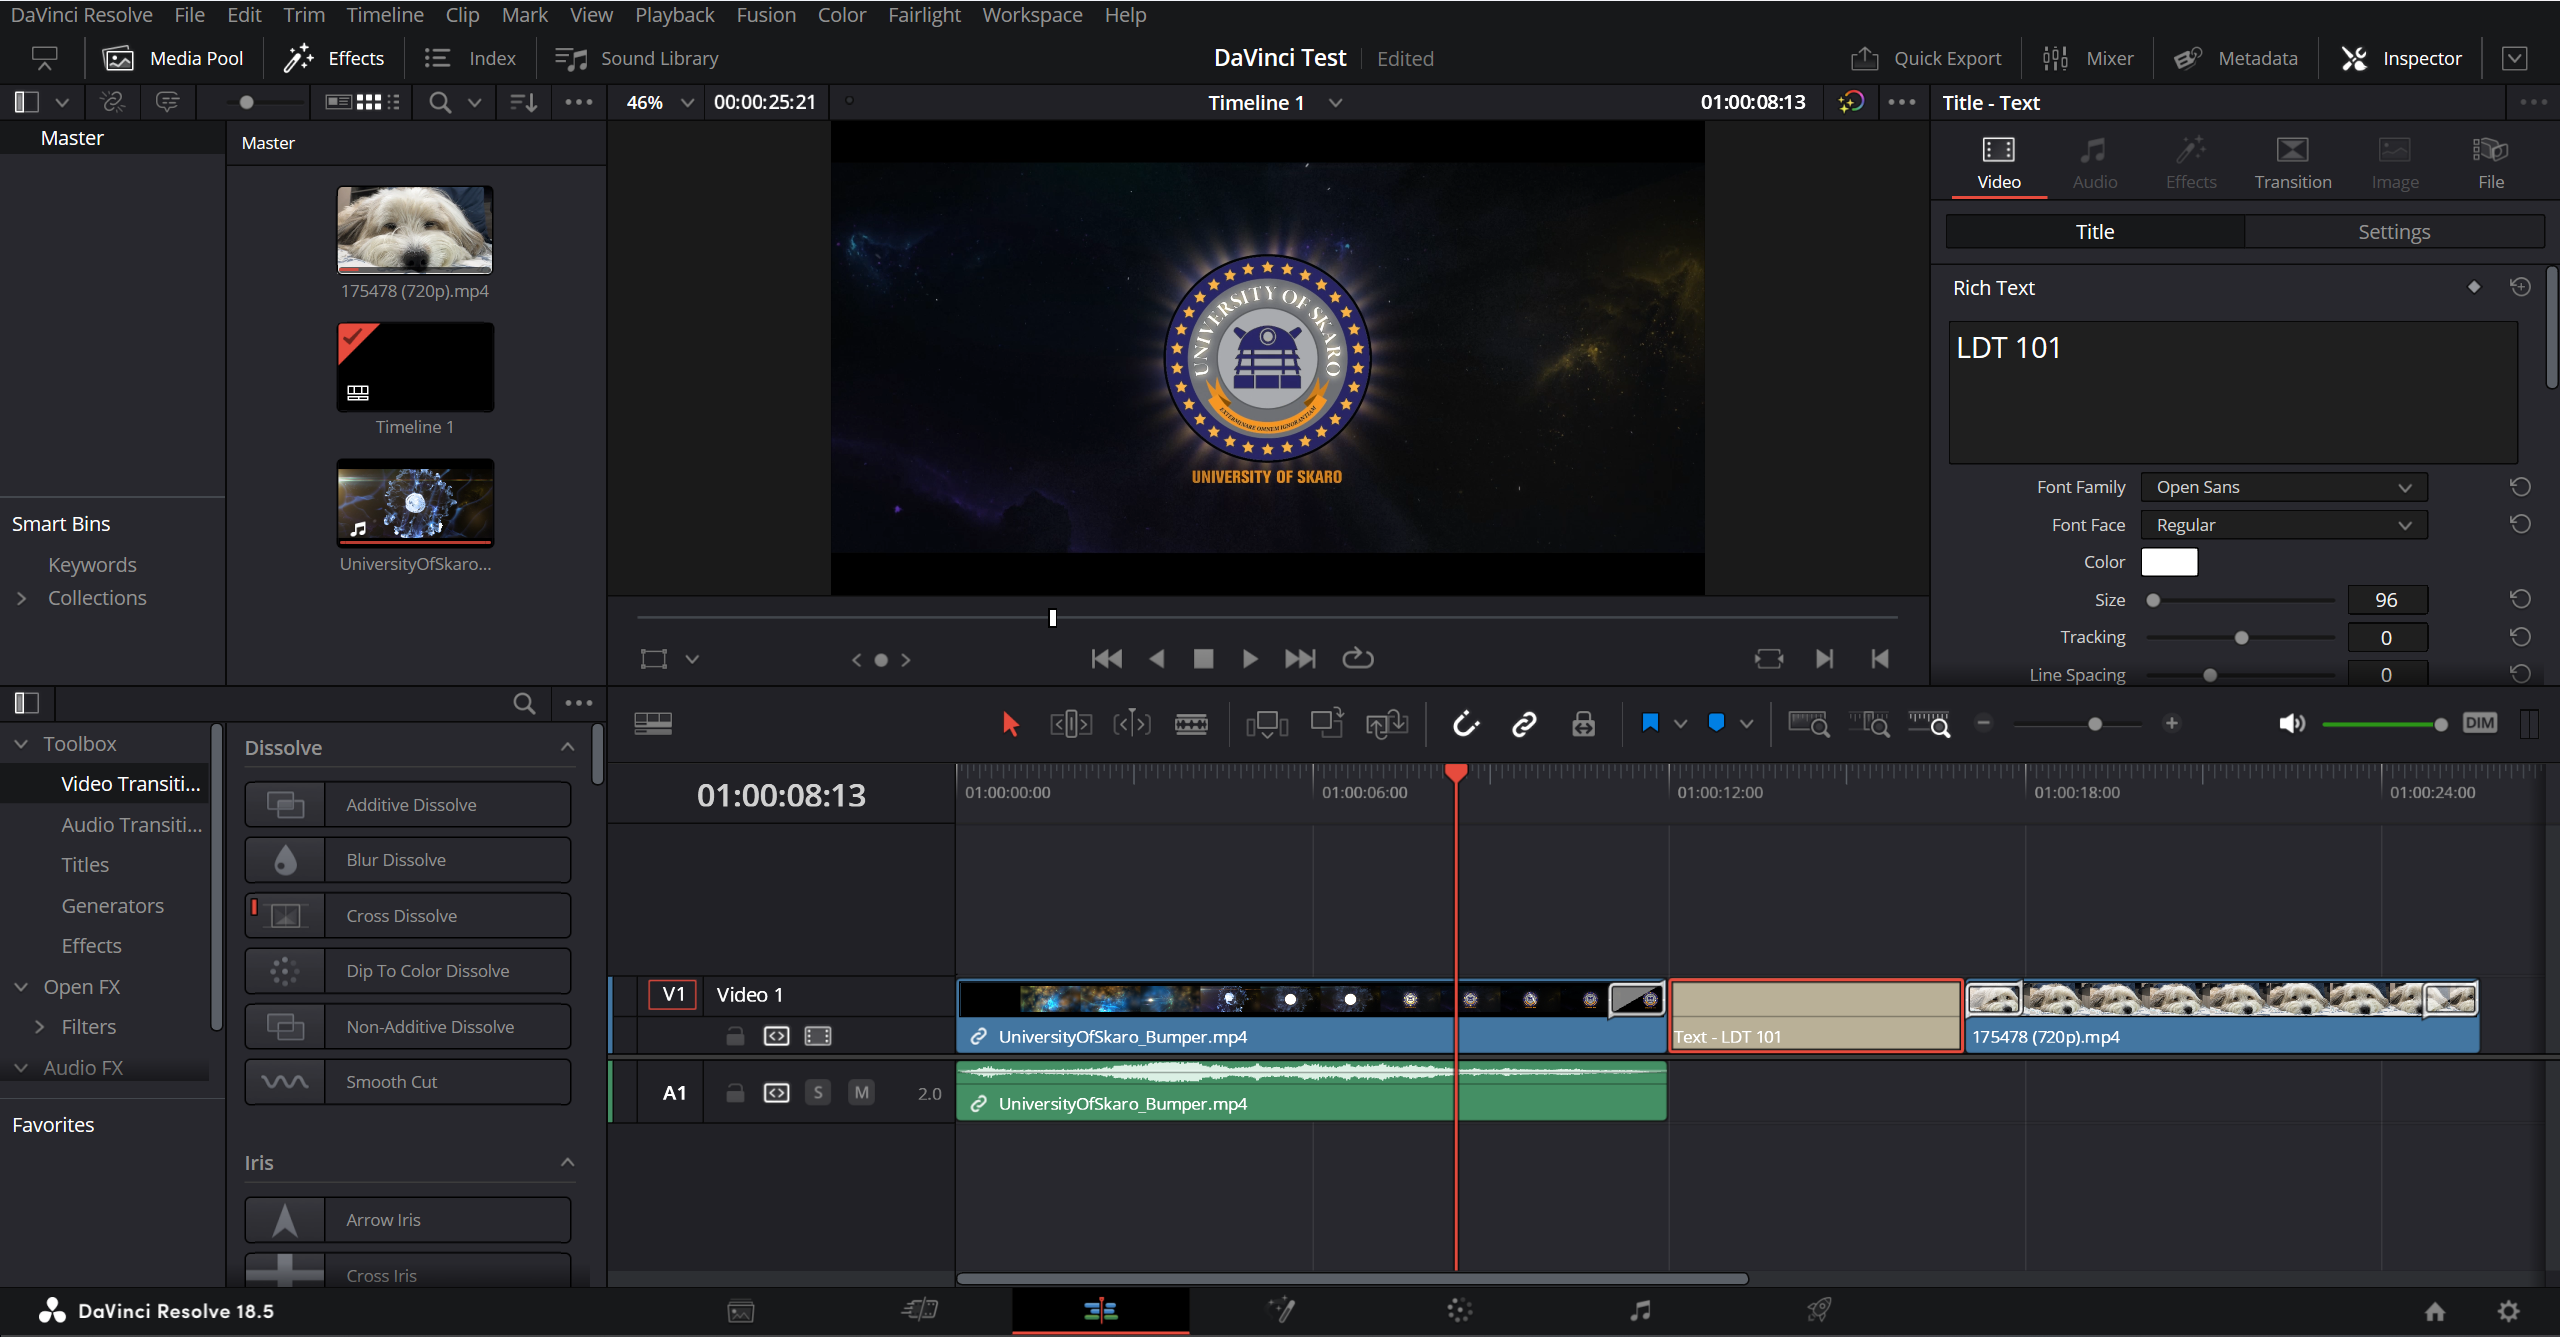
Task: Click the Rich Text keyframe diamond
Action: coord(2474,287)
